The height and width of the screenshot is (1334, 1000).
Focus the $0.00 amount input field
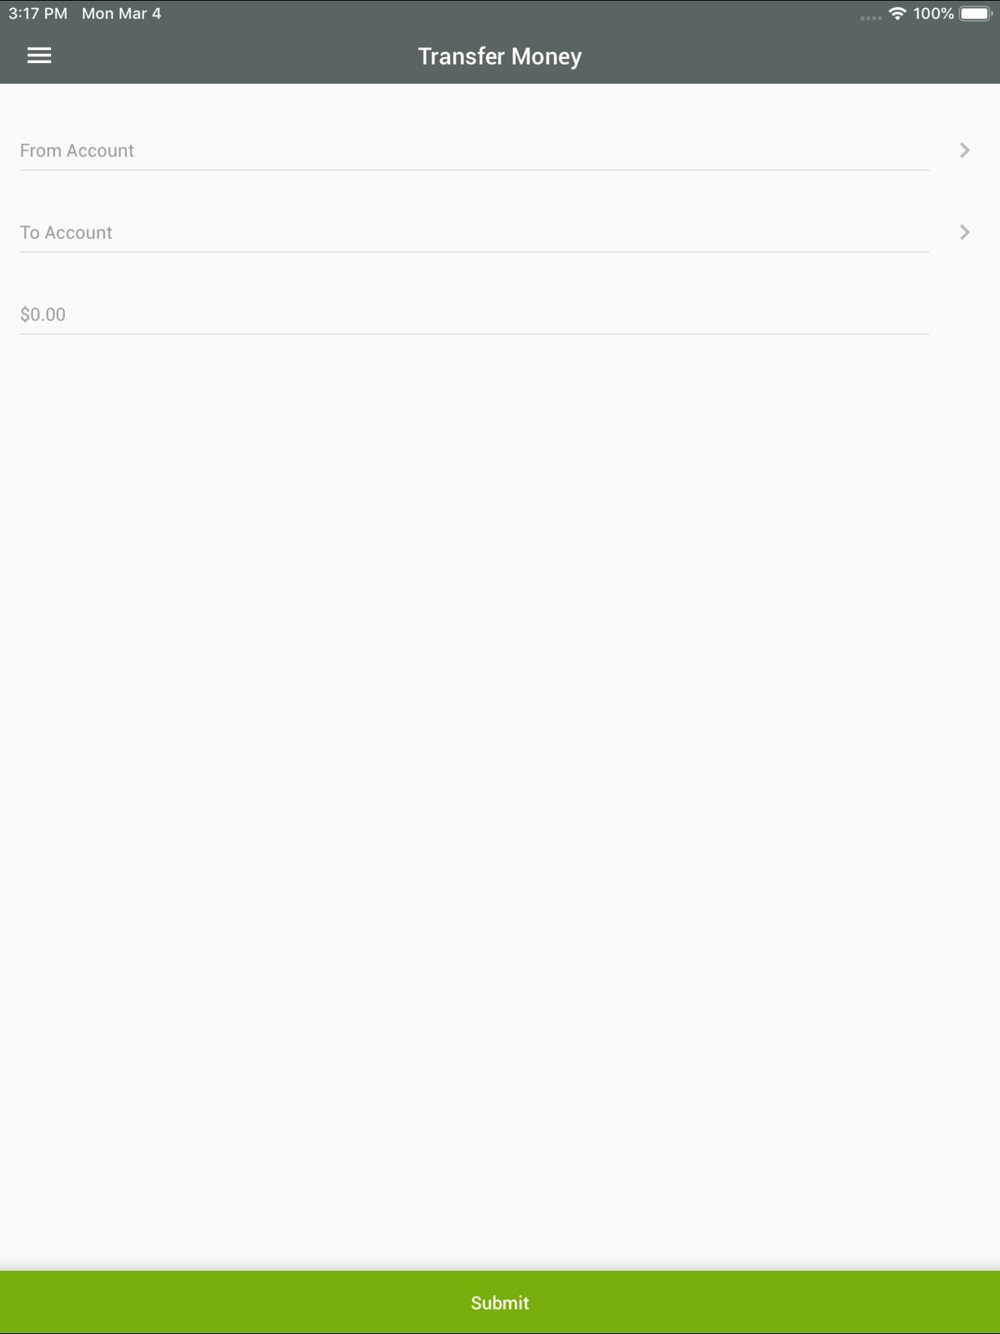474,314
